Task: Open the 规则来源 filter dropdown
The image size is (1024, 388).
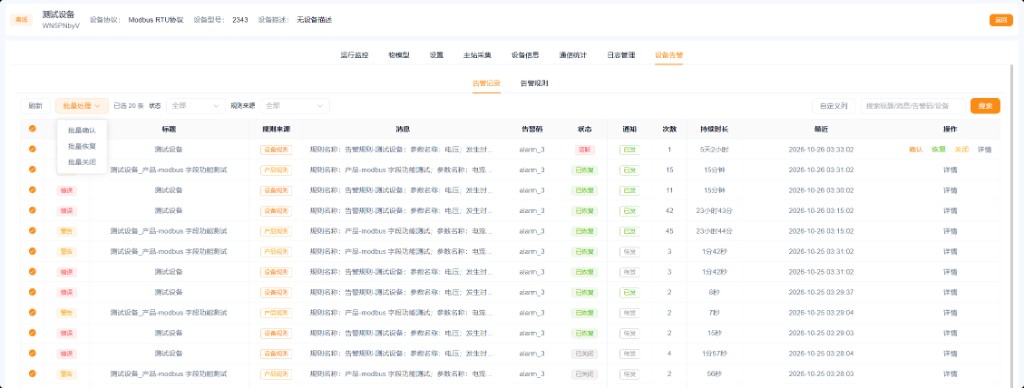Action: [x=295, y=106]
